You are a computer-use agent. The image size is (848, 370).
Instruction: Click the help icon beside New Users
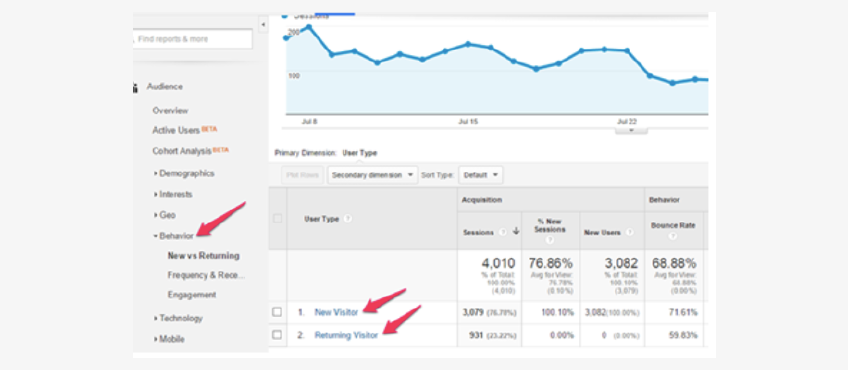[x=629, y=232]
